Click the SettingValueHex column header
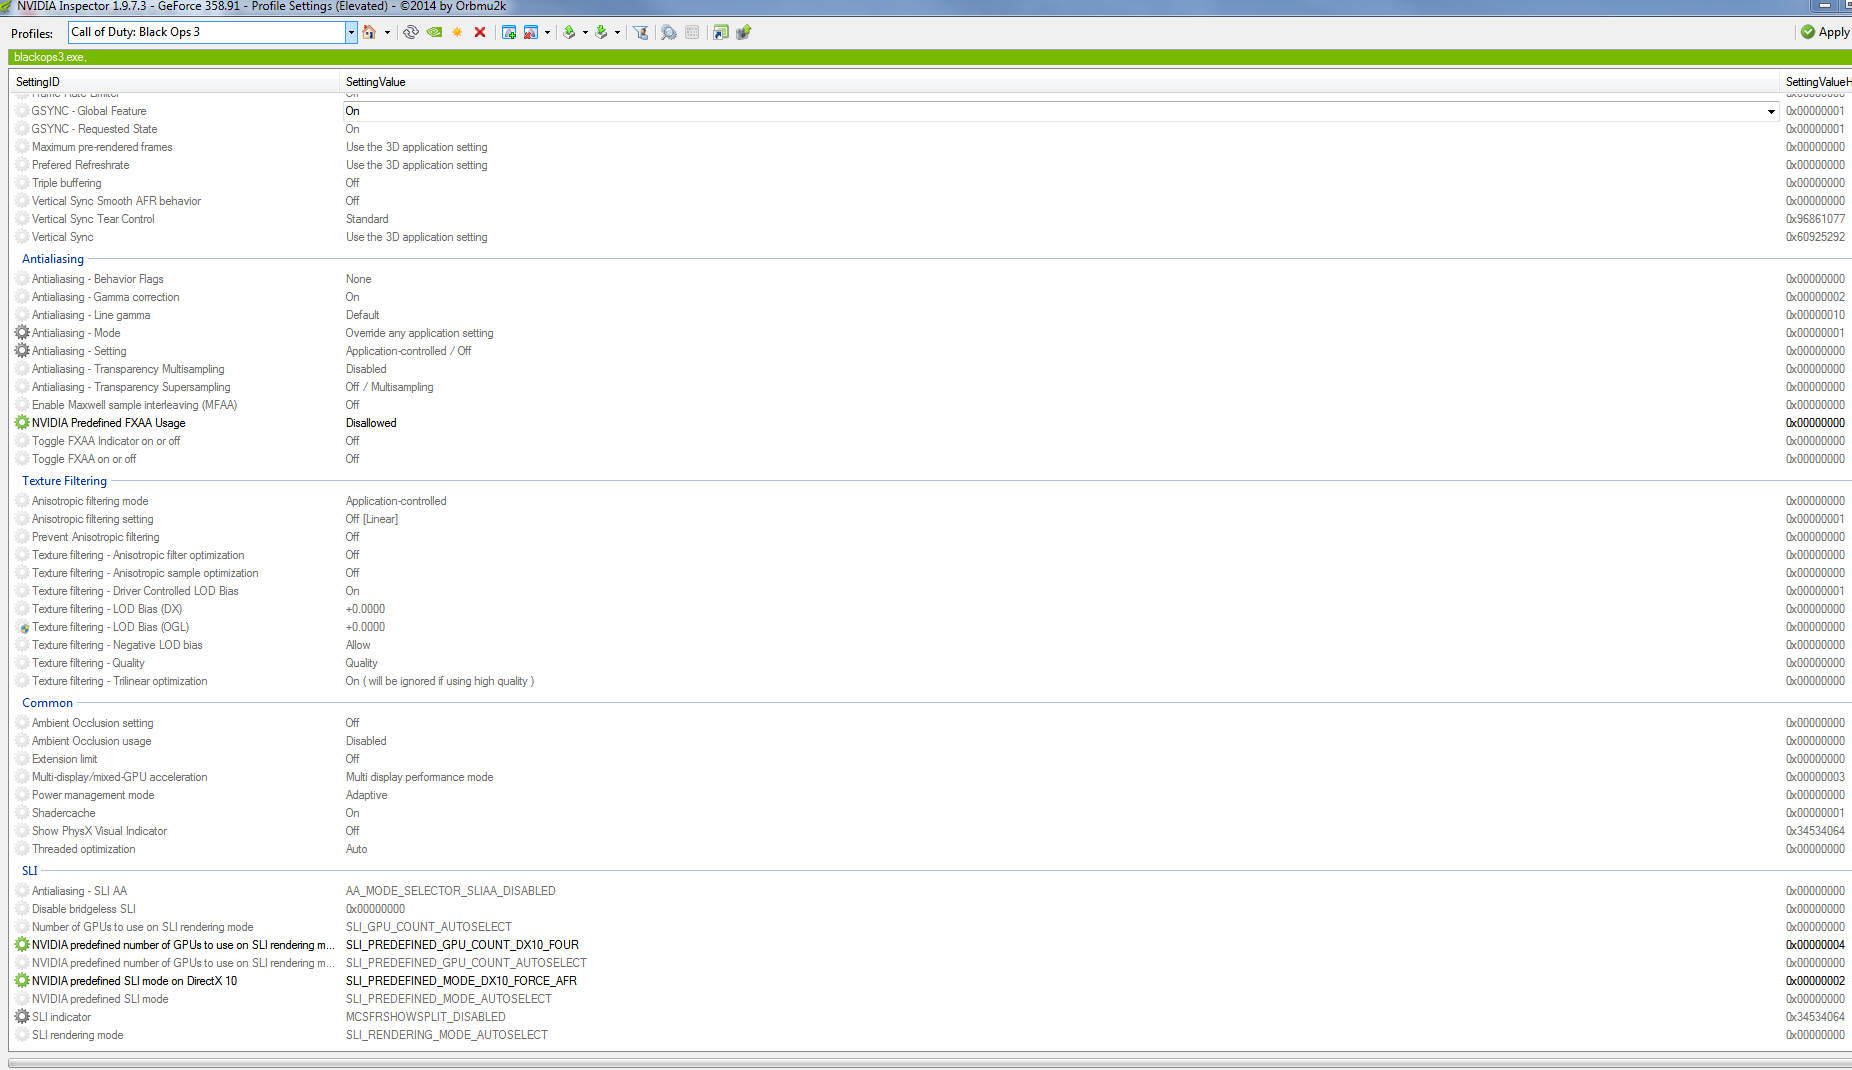 click(x=1818, y=82)
